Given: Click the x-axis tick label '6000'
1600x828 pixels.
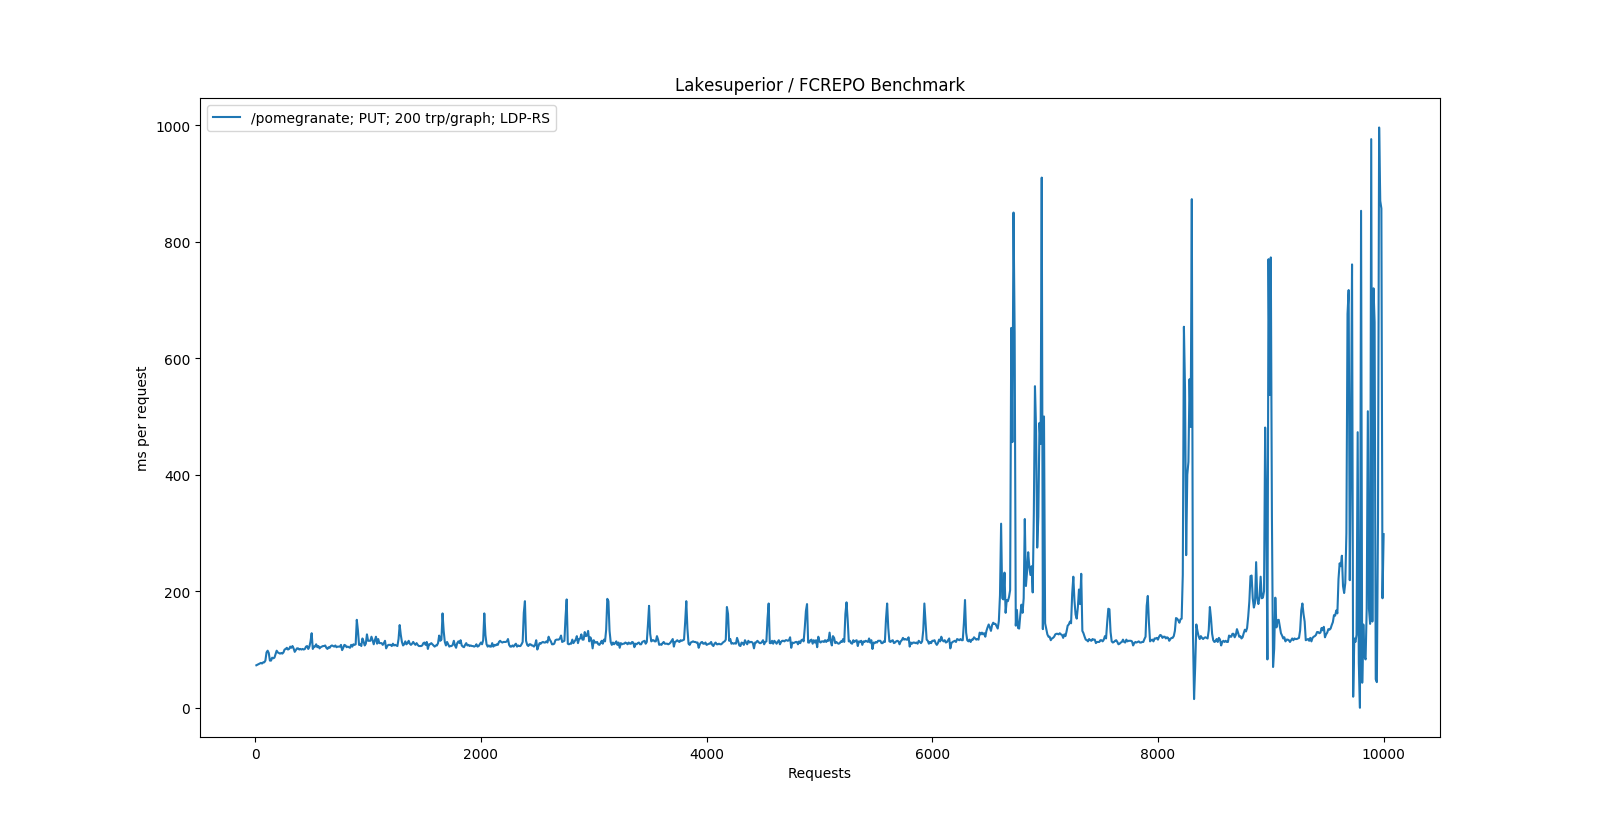Looking at the screenshot, I should pyautogui.click(x=932, y=755).
